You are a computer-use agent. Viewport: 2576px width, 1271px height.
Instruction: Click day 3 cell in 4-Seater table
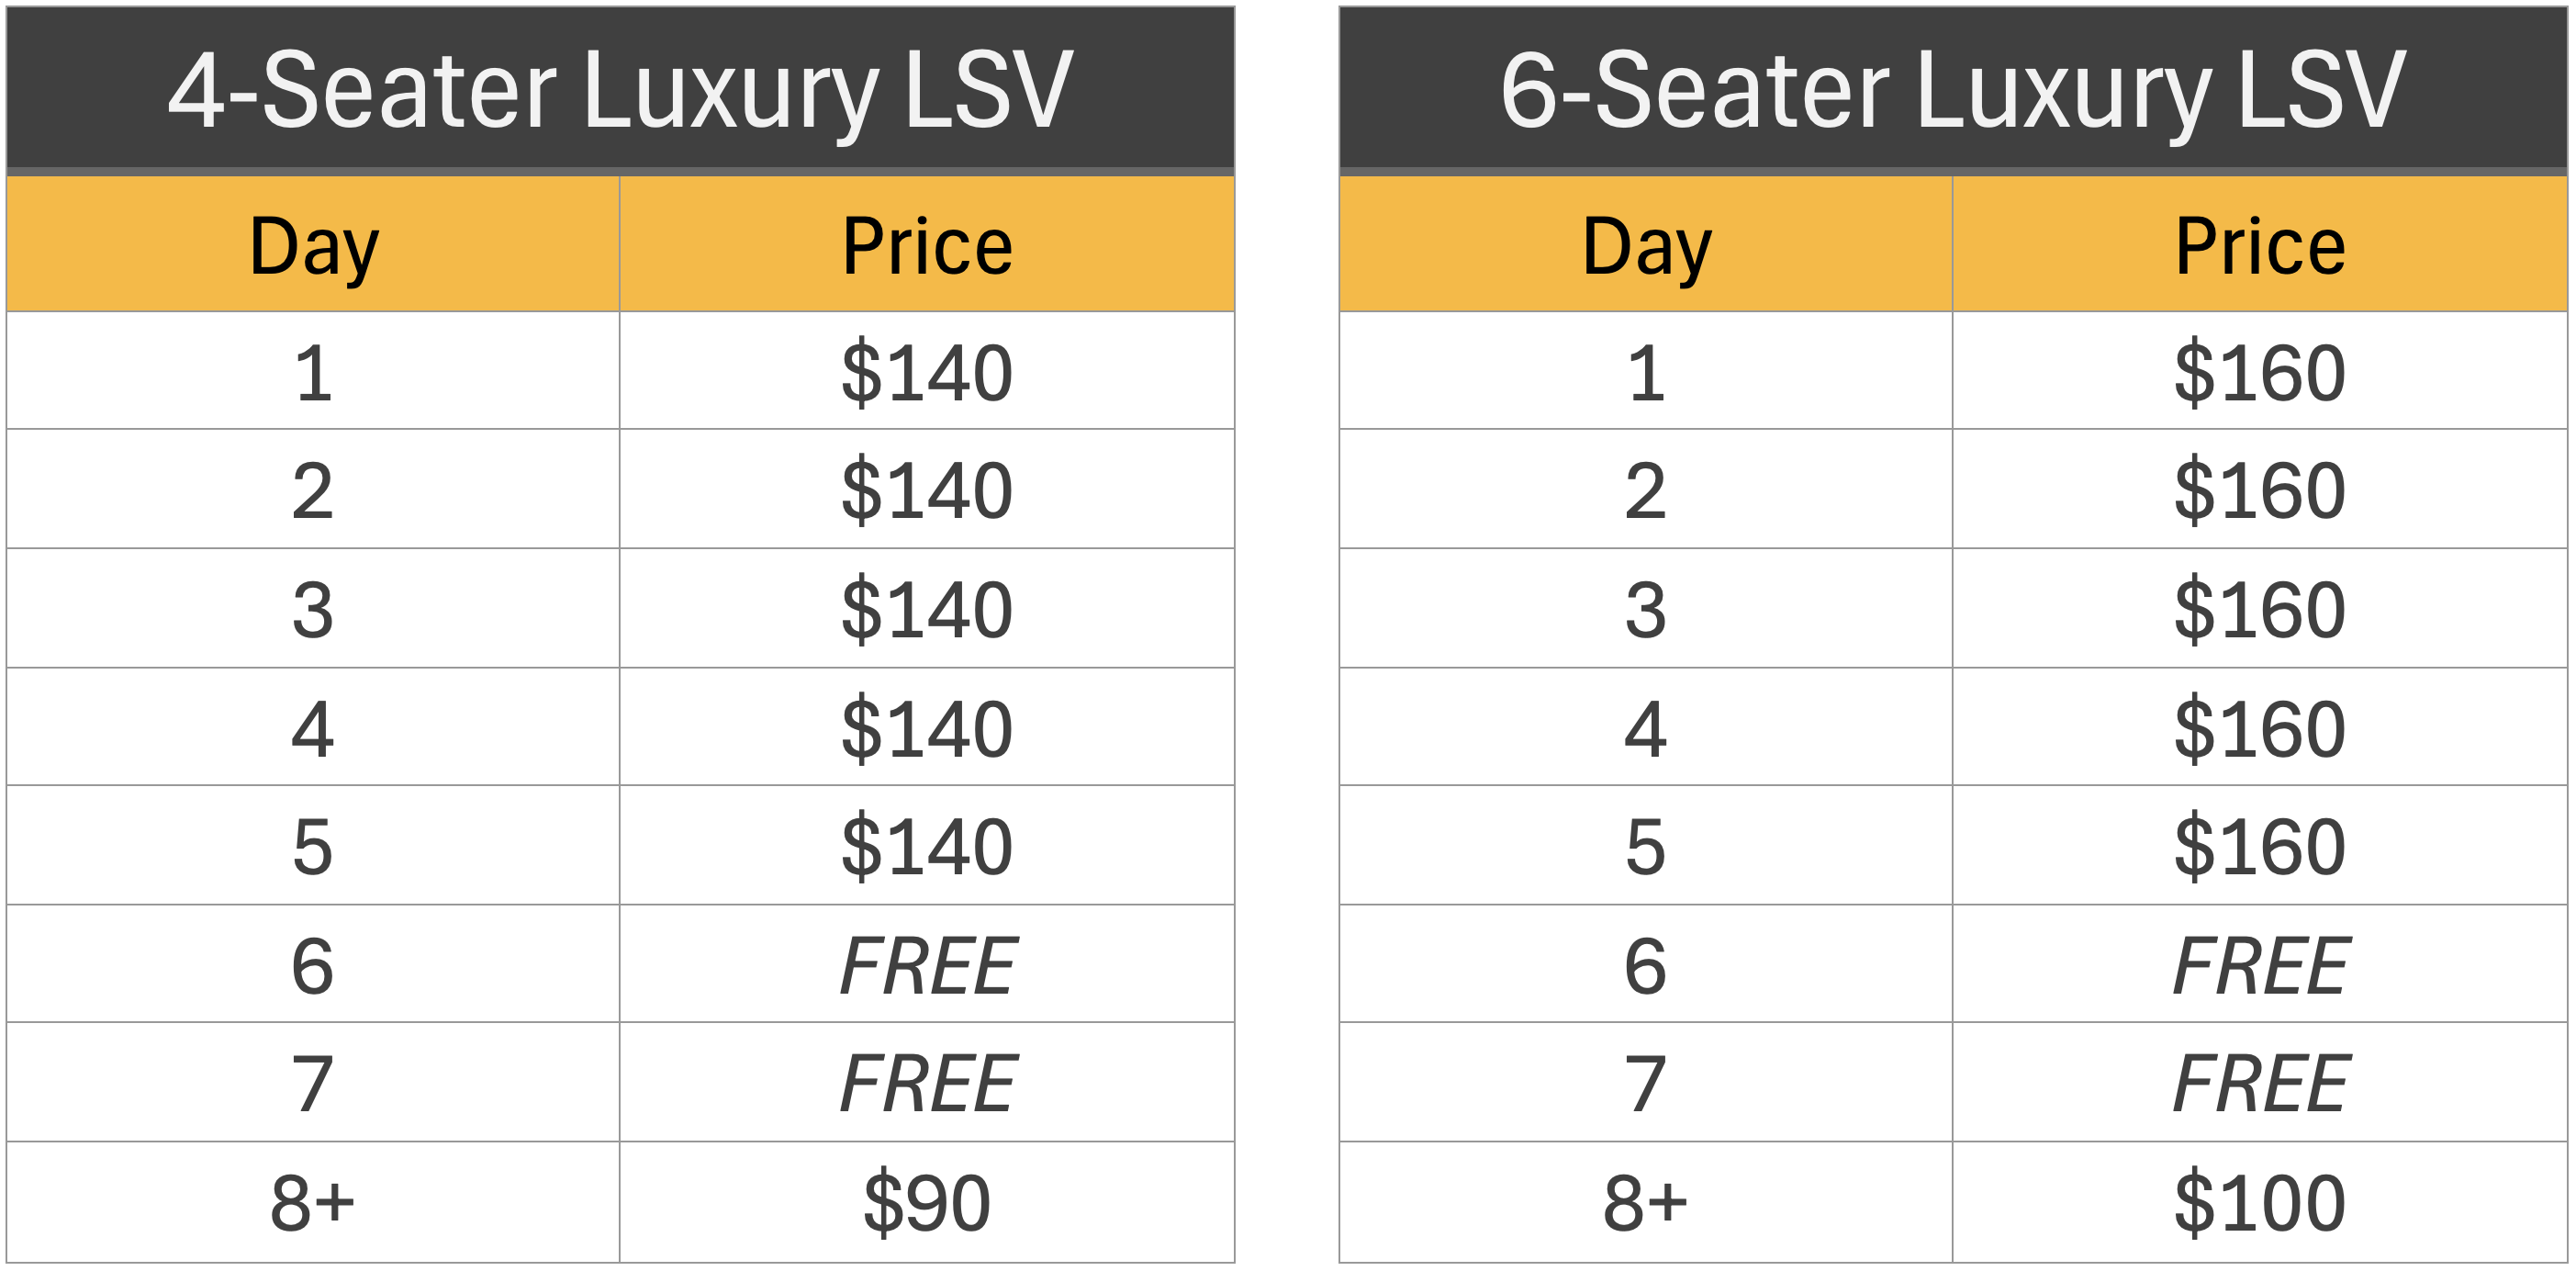pyautogui.click(x=313, y=608)
